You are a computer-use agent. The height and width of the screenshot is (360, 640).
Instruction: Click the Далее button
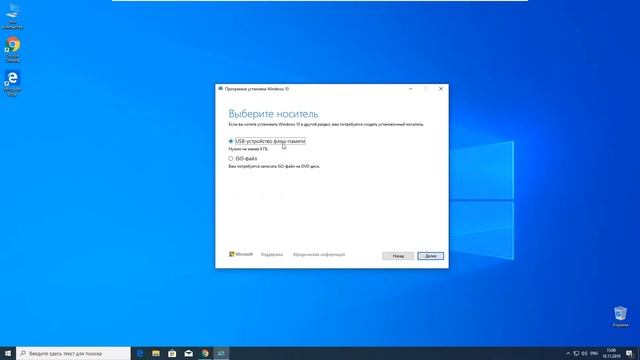430,256
